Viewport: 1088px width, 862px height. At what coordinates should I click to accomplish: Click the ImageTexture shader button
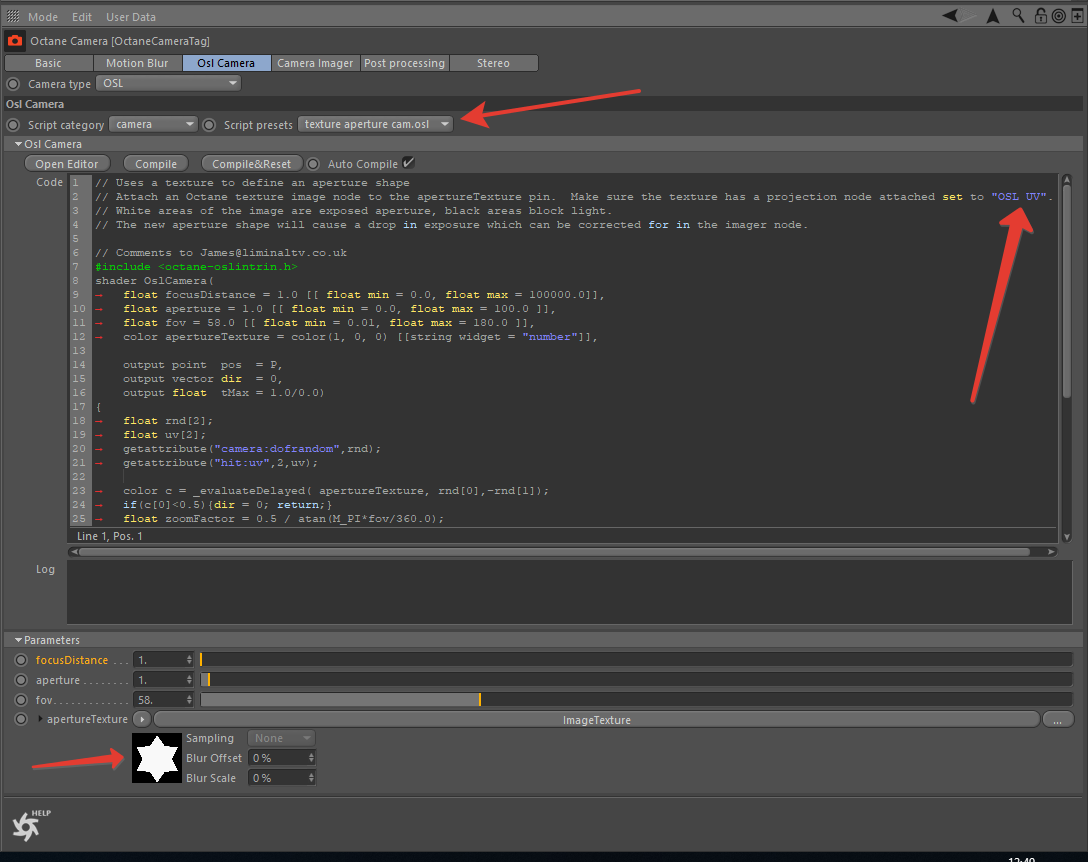597,720
